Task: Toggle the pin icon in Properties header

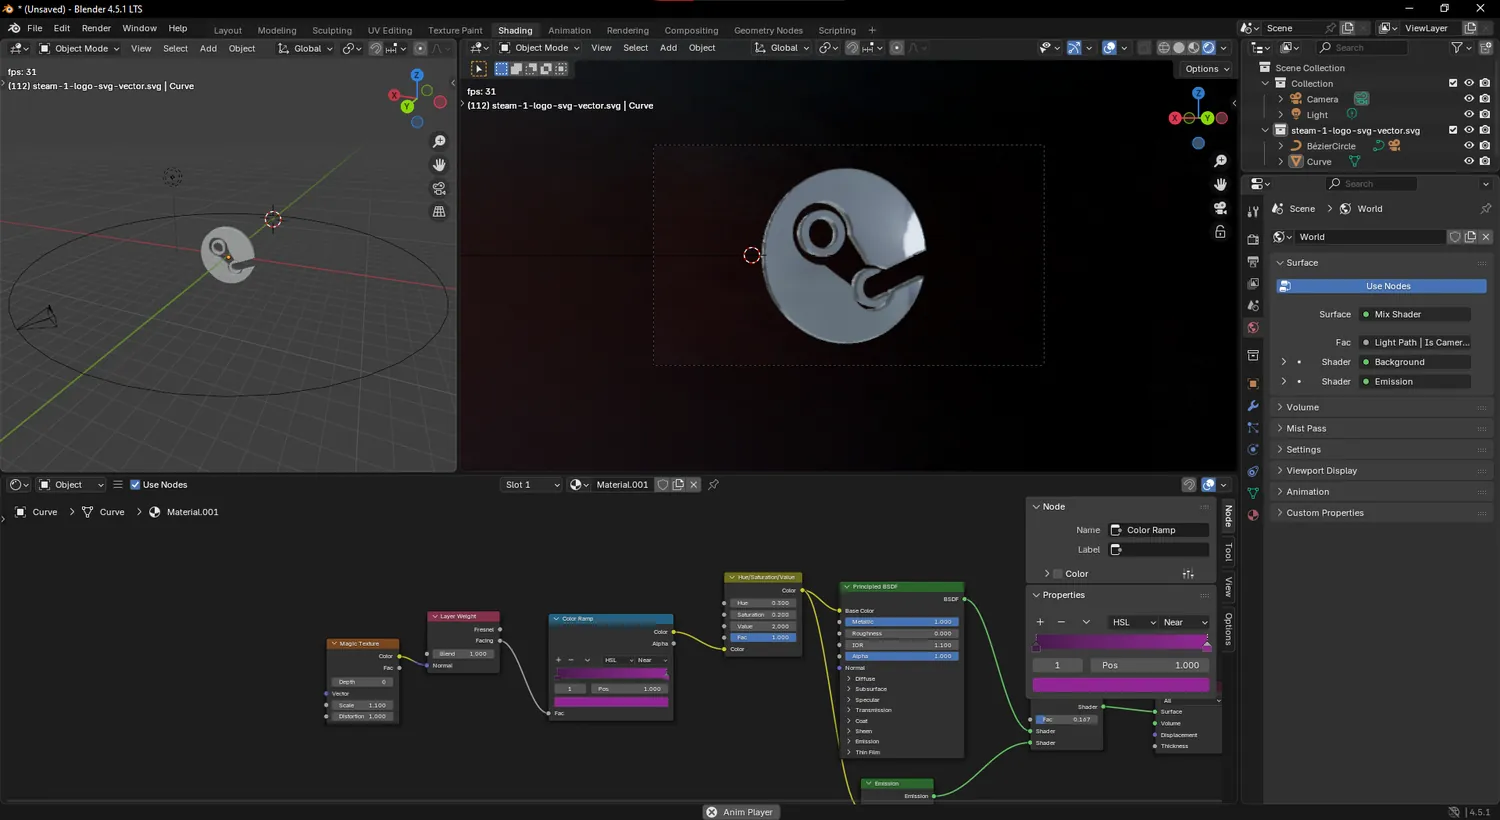Action: point(1485,209)
